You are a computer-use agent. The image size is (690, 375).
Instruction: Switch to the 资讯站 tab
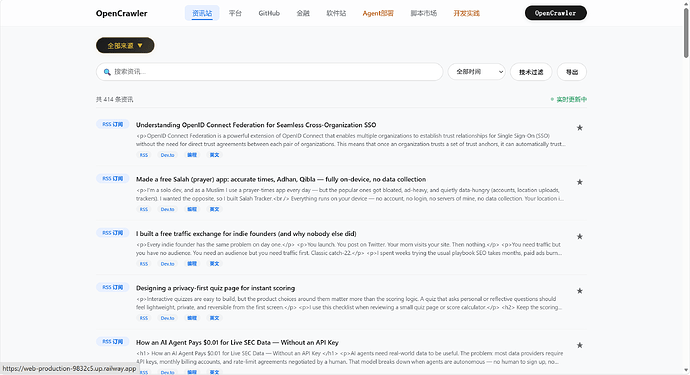(202, 13)
